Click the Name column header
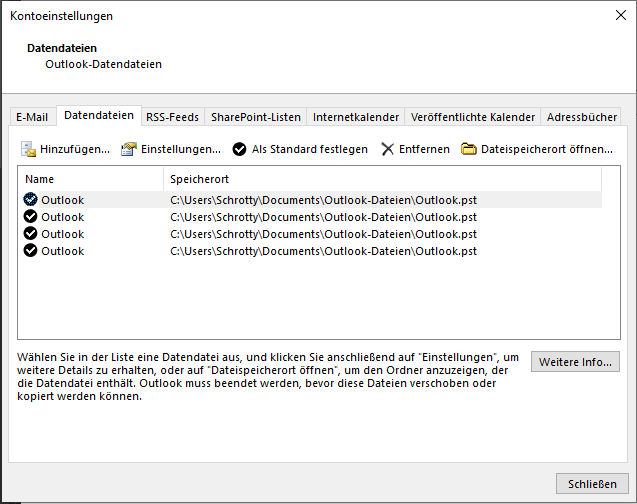The height and width of the screenshot is (504, 637). [91, 179]
